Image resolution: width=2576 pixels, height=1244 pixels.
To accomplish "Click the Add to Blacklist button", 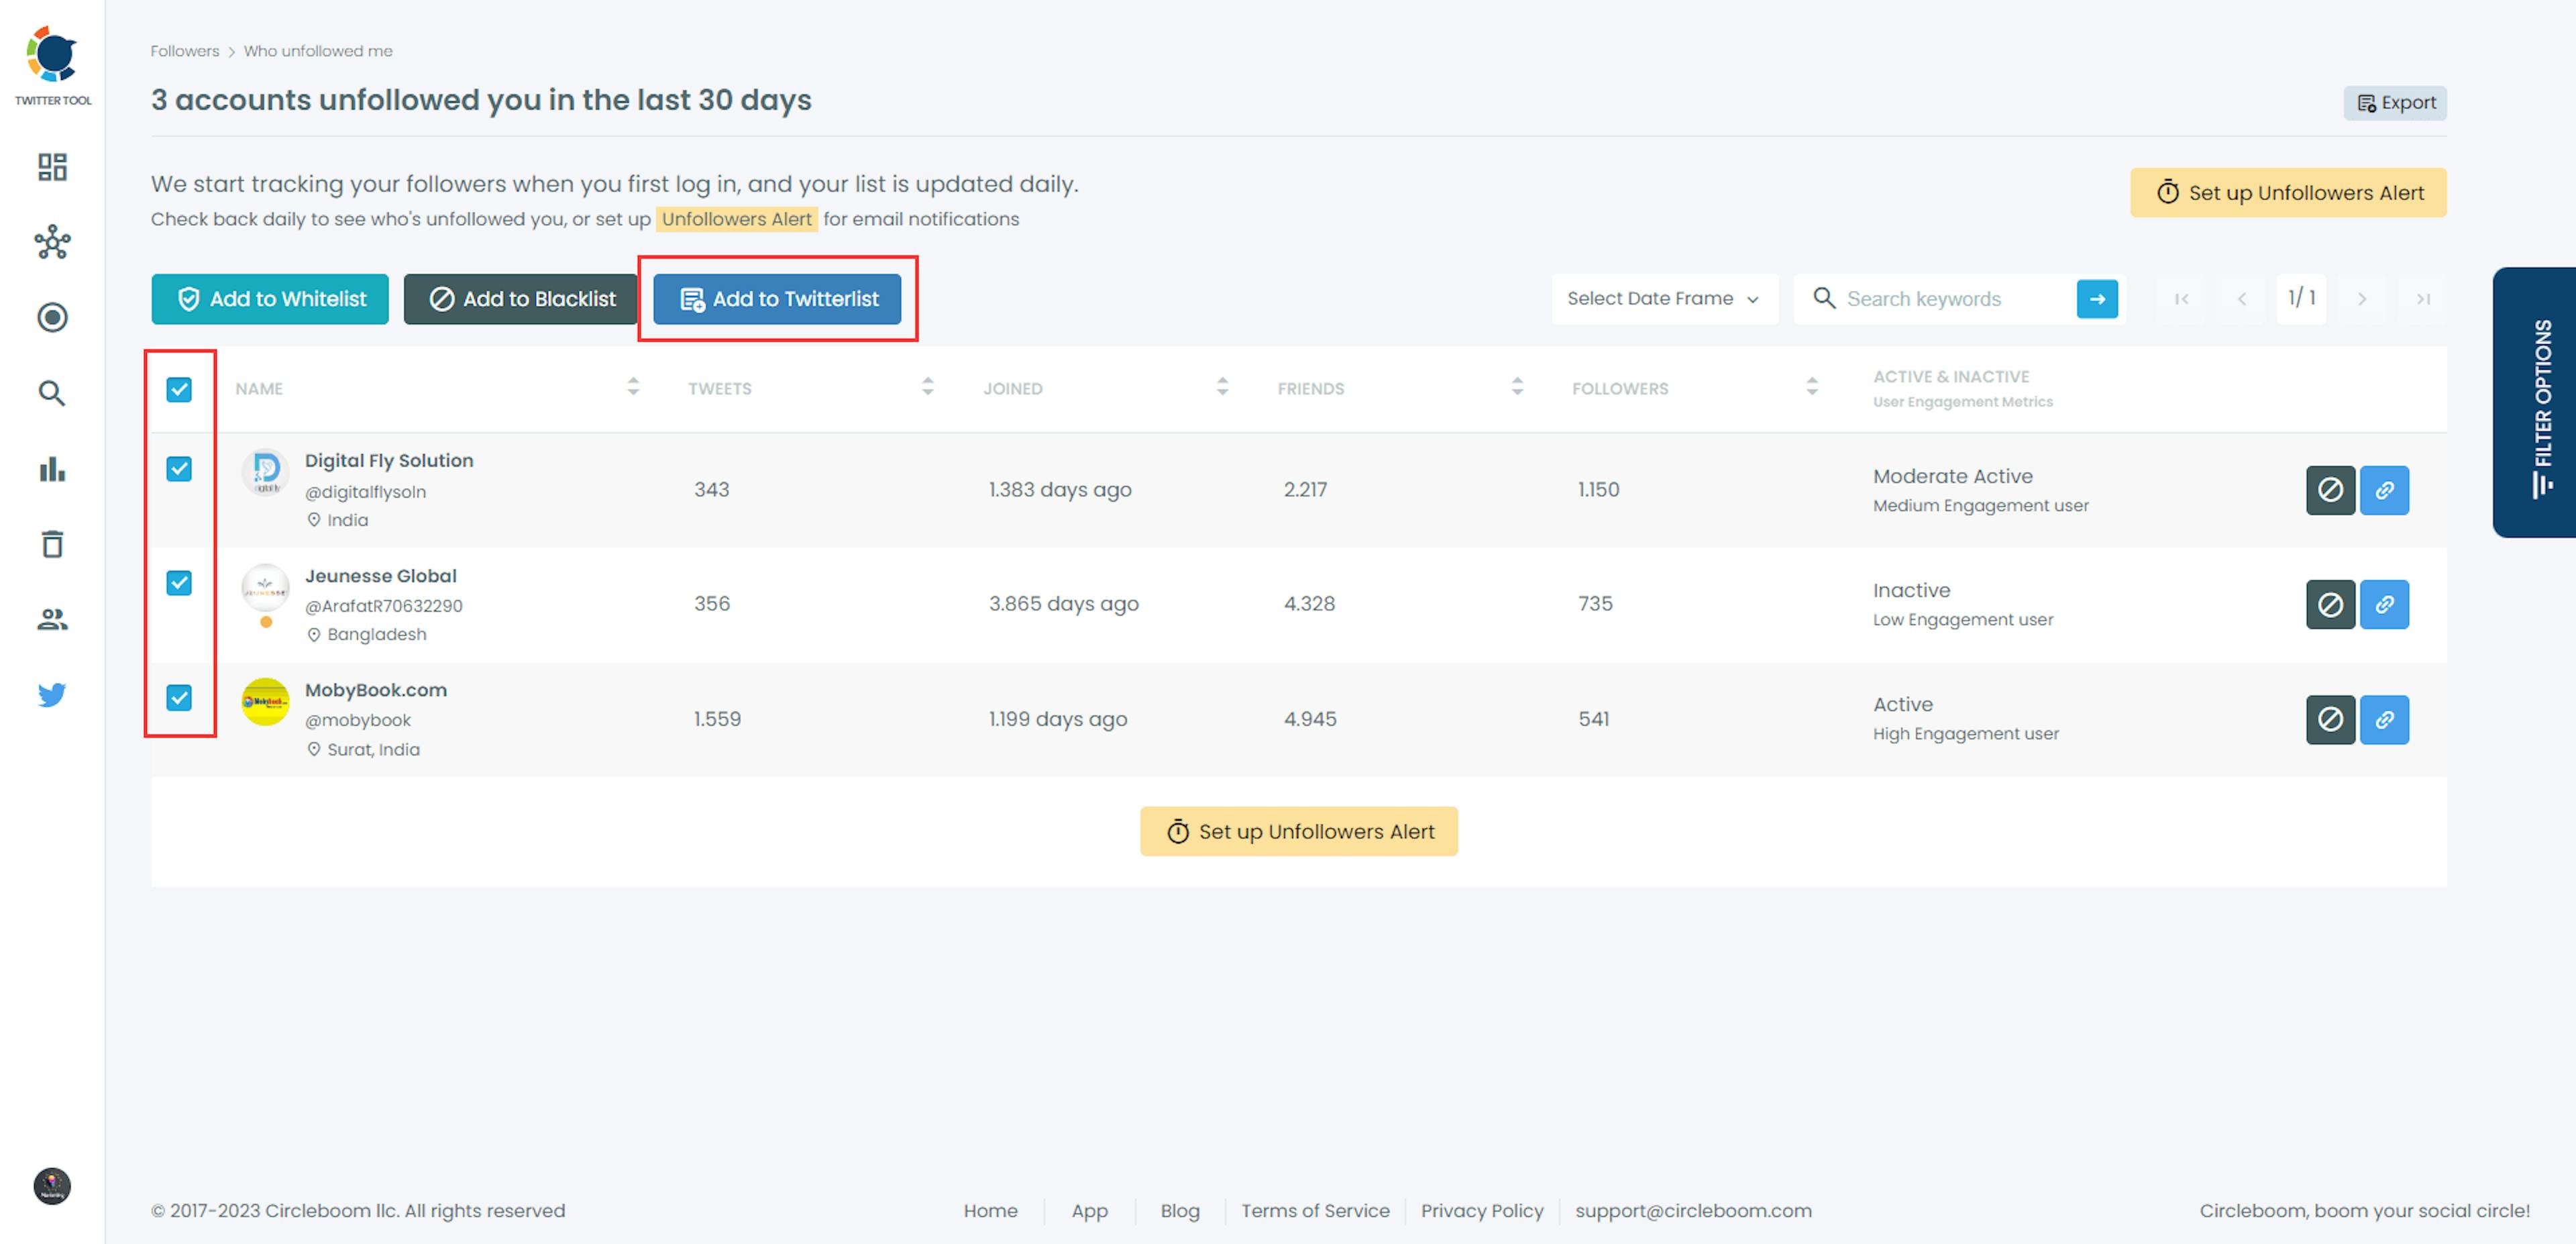I will coord(521,299).
